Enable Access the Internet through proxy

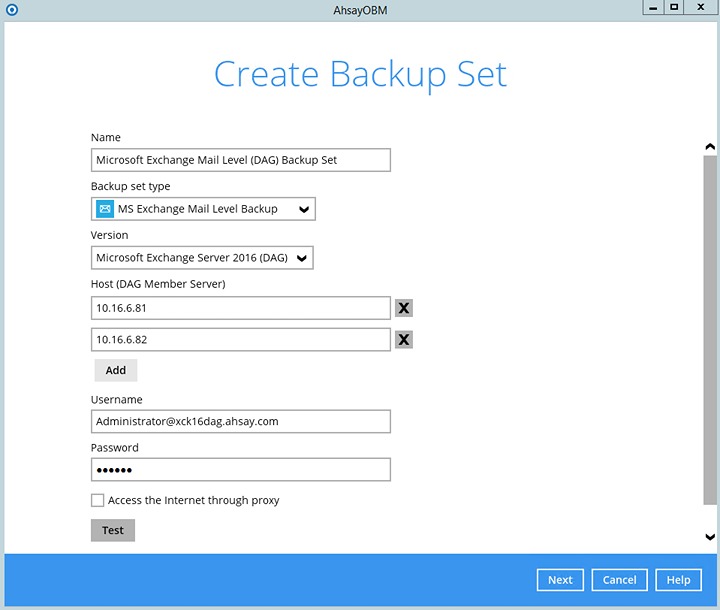pos(98,500)
